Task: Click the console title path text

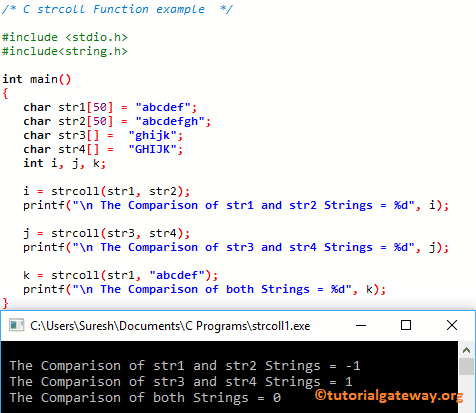Action: click(x=170, y=326)
